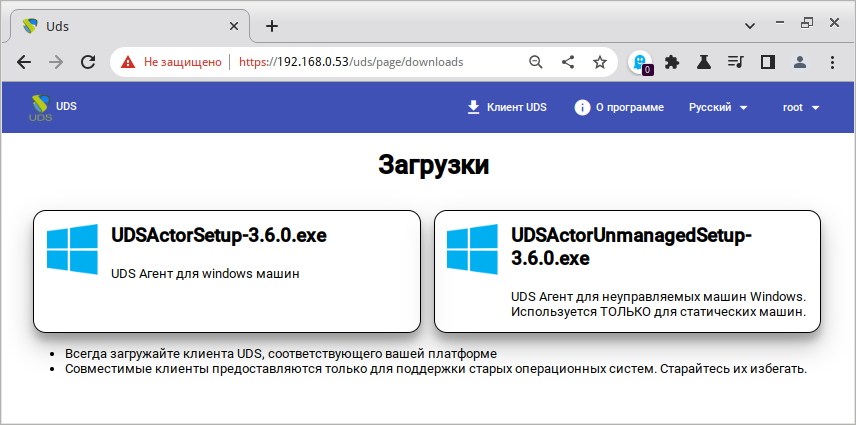Share this page via share icon
Viewport: 856px width, 425px height.
[x=568, y=62]
